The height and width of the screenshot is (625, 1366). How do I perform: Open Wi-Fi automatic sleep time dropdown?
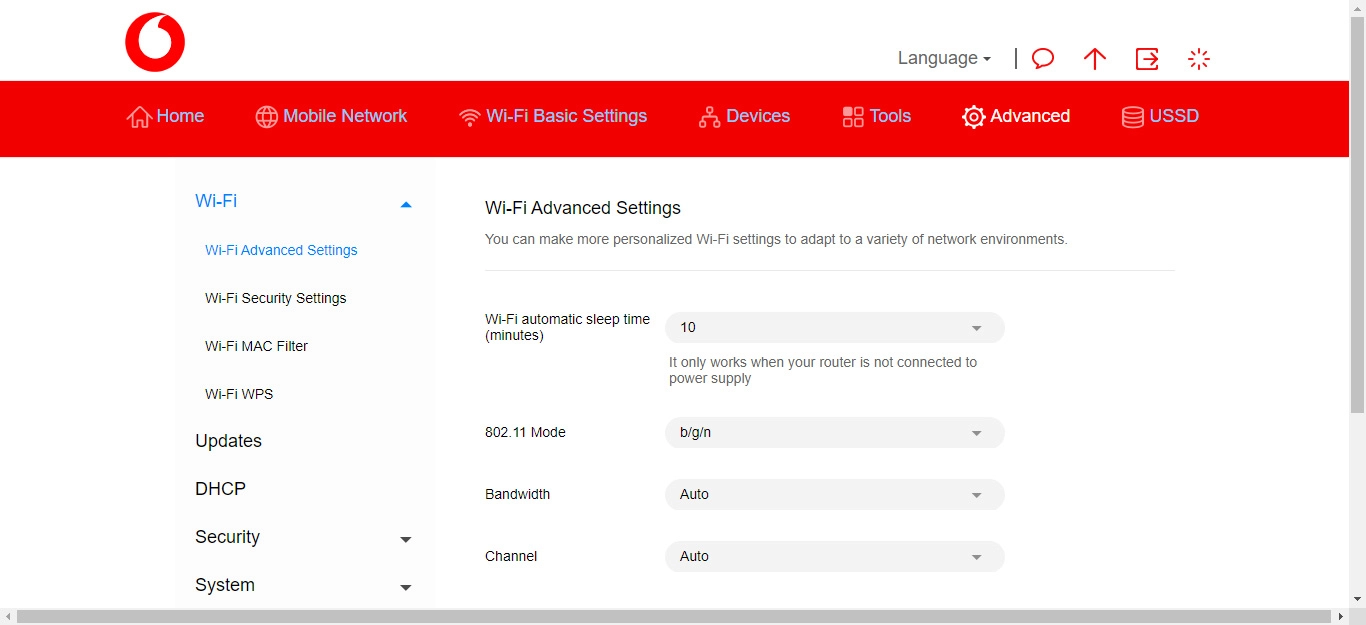[x=834, y=328]
